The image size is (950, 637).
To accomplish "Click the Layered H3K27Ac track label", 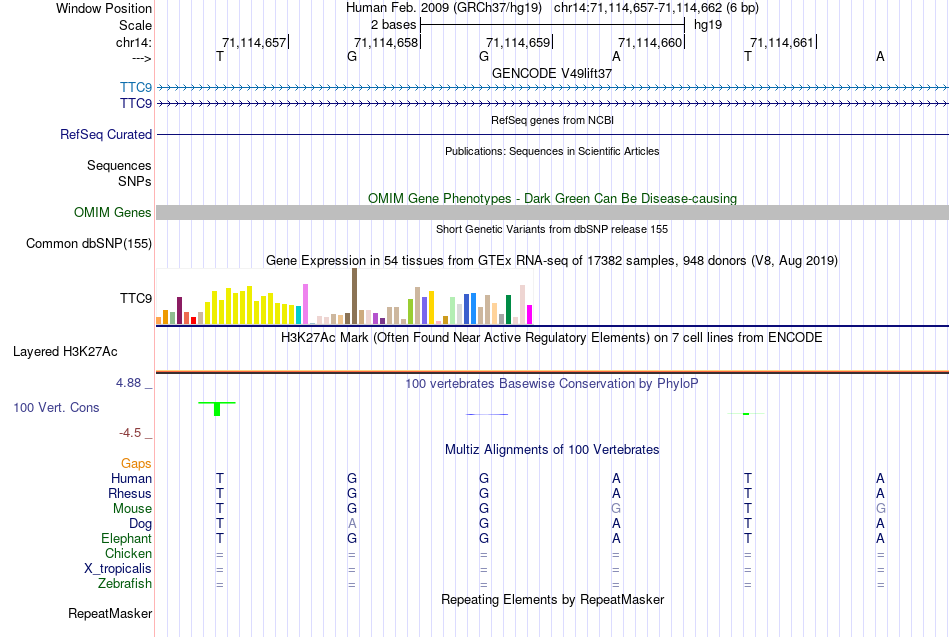I will [65, 352].
